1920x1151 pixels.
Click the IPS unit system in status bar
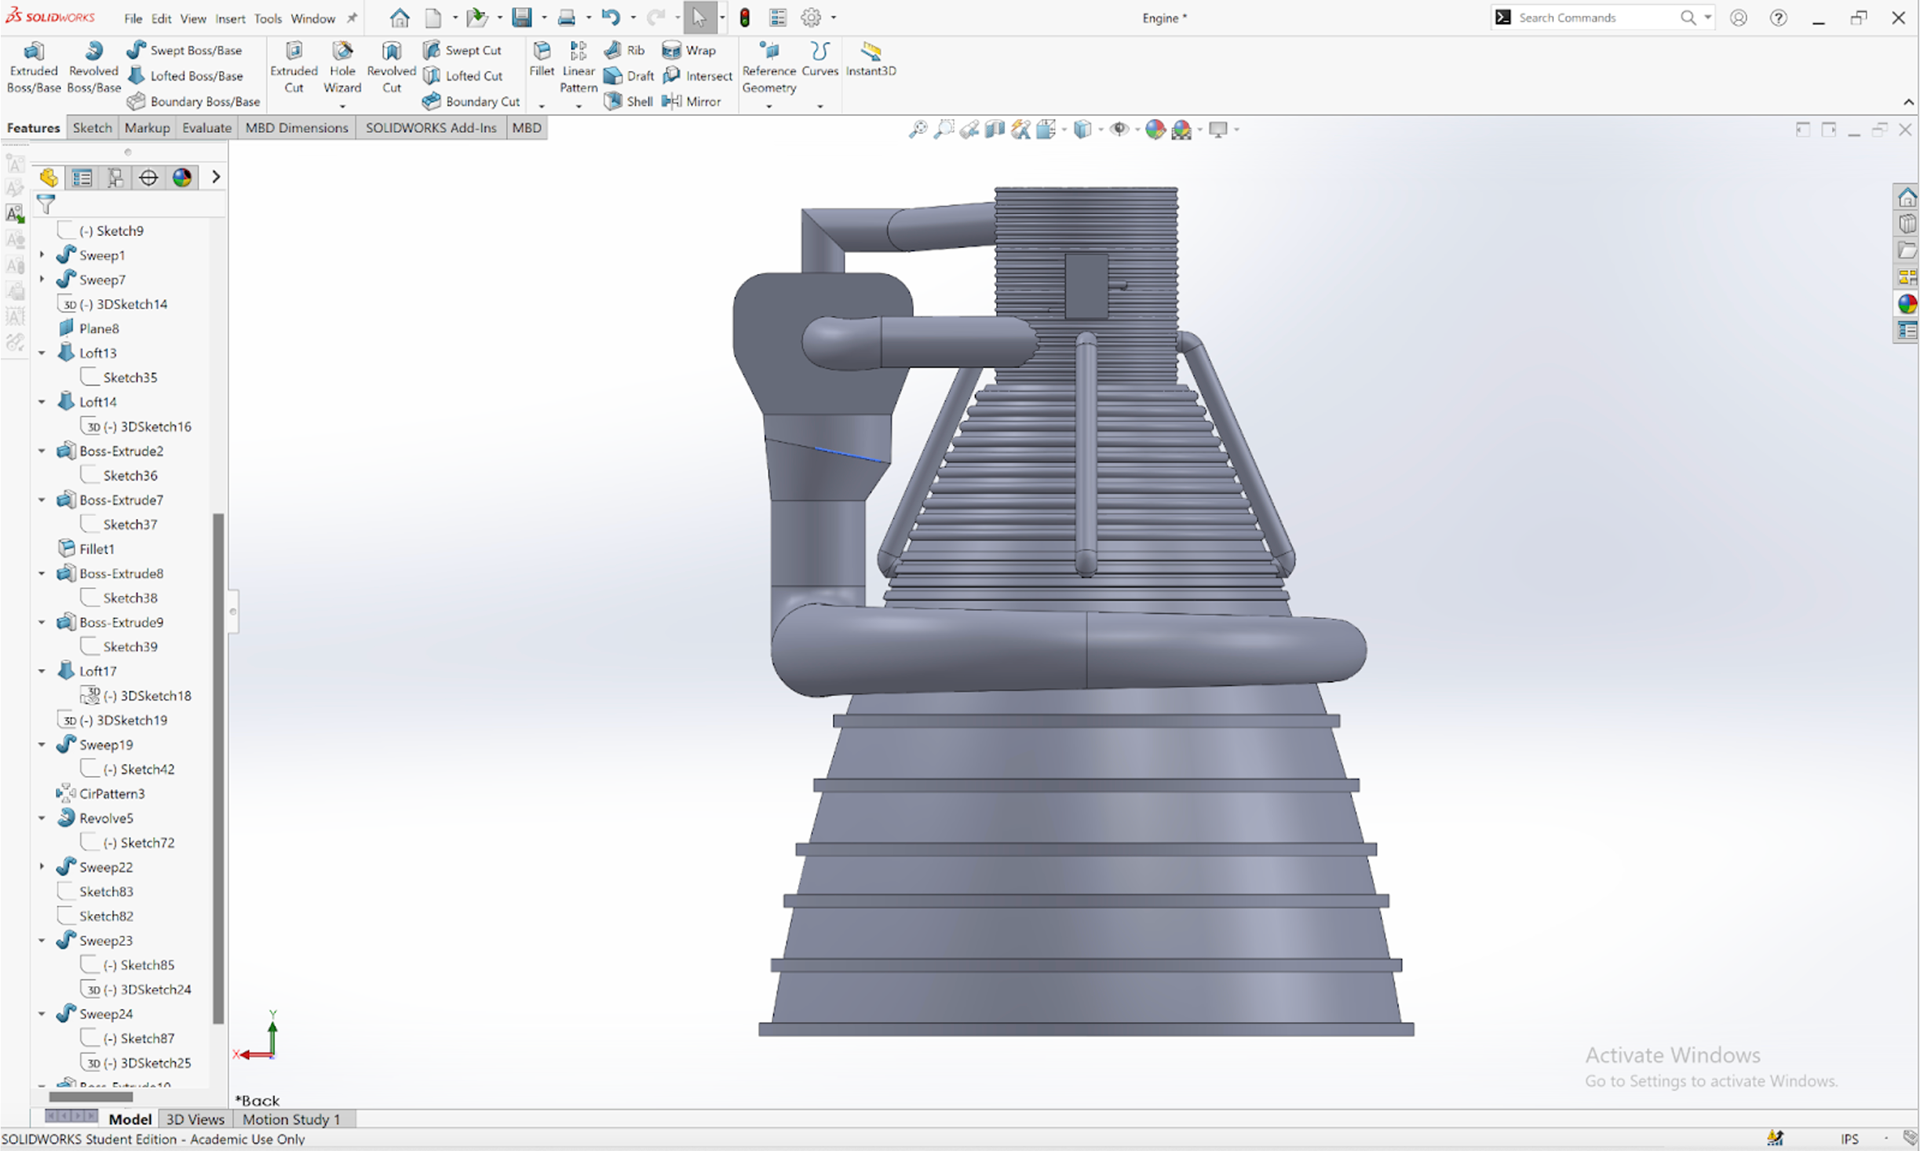pos(1850,1139)
